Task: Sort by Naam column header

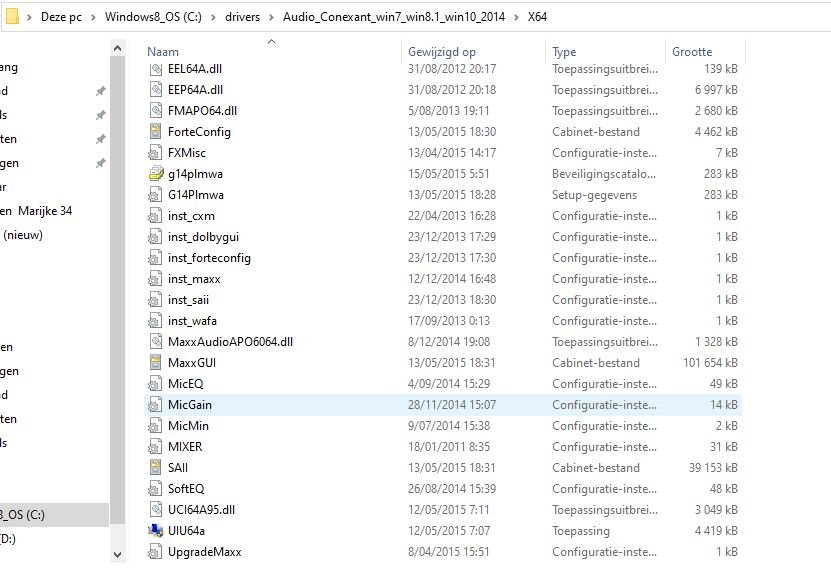Action: point(163,52)
